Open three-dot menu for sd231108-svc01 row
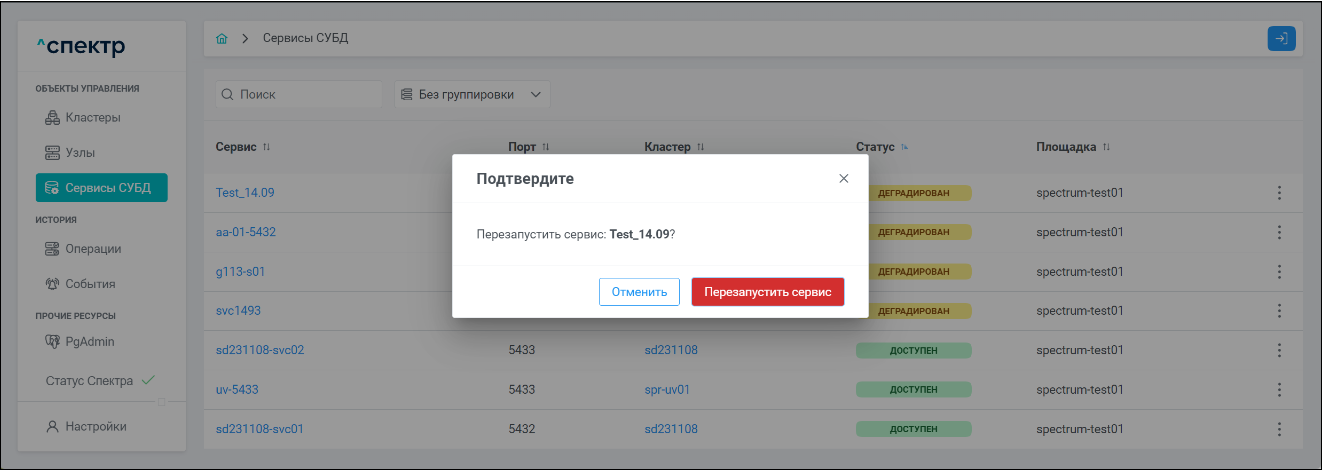Screen dimensions: 1323x471 coord(1279,429)
